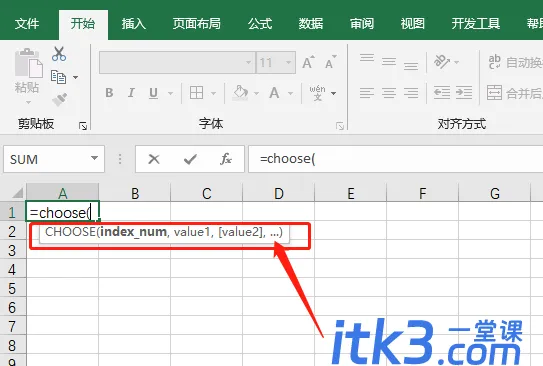Apply fill color bucket

tap(241, 93)
